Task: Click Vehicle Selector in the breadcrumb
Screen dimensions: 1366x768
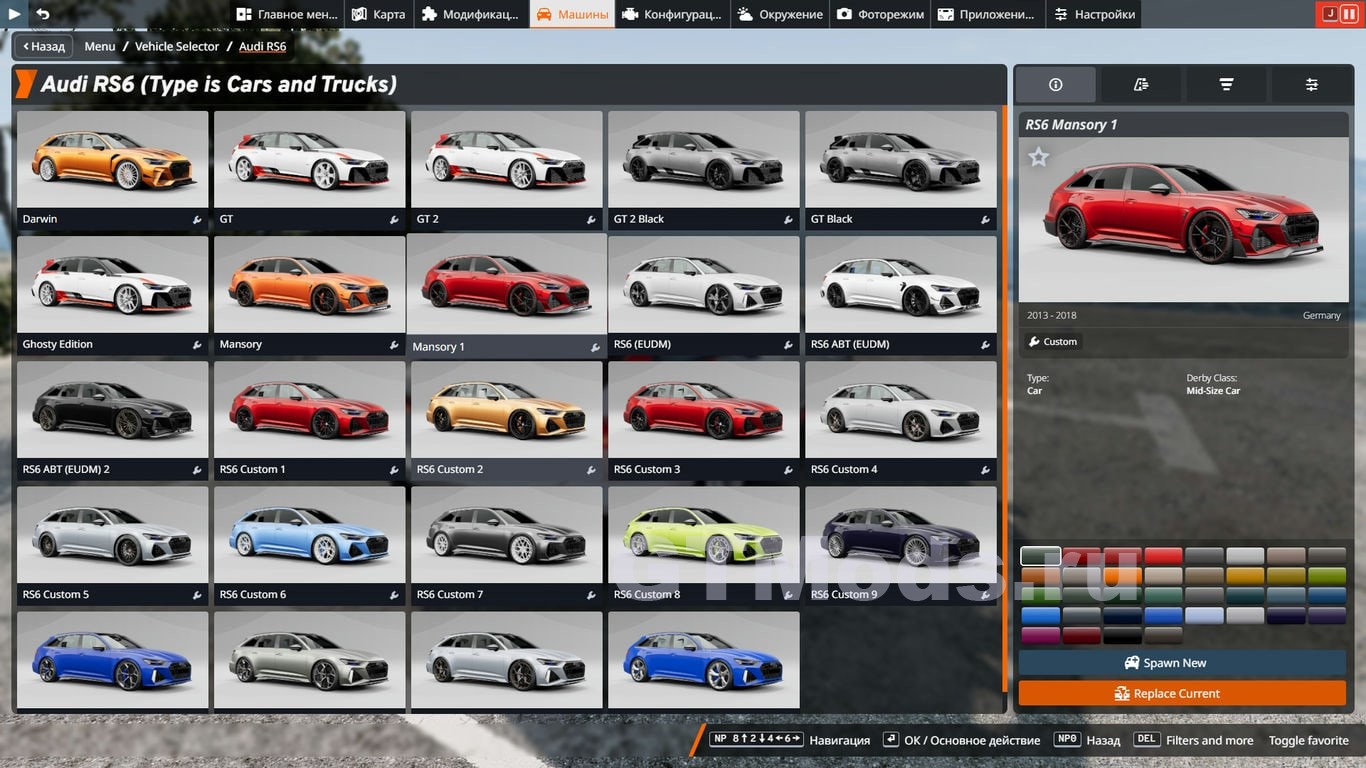Action: click(x=177, y=46)
